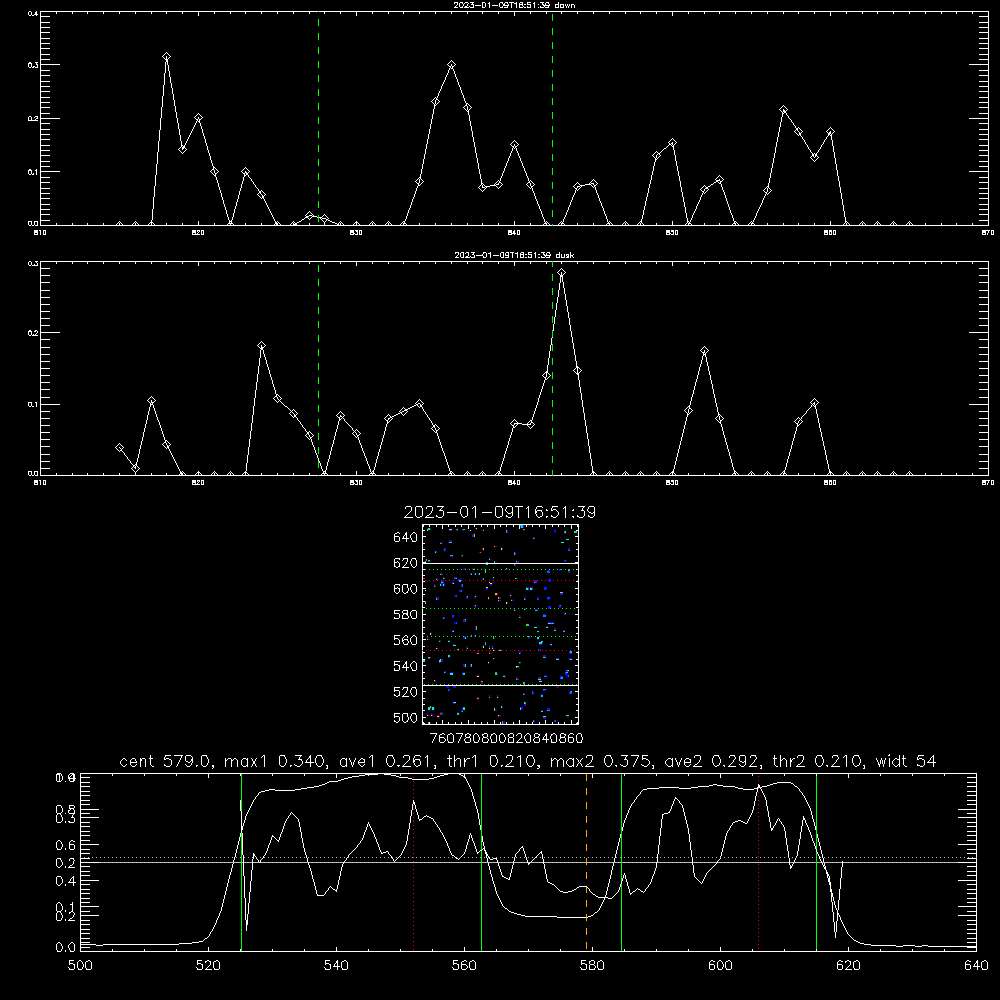Click the horizontal dotted threshold line in profile plot
Screen dimensions: 1000x1000
(x=528, y=858)
